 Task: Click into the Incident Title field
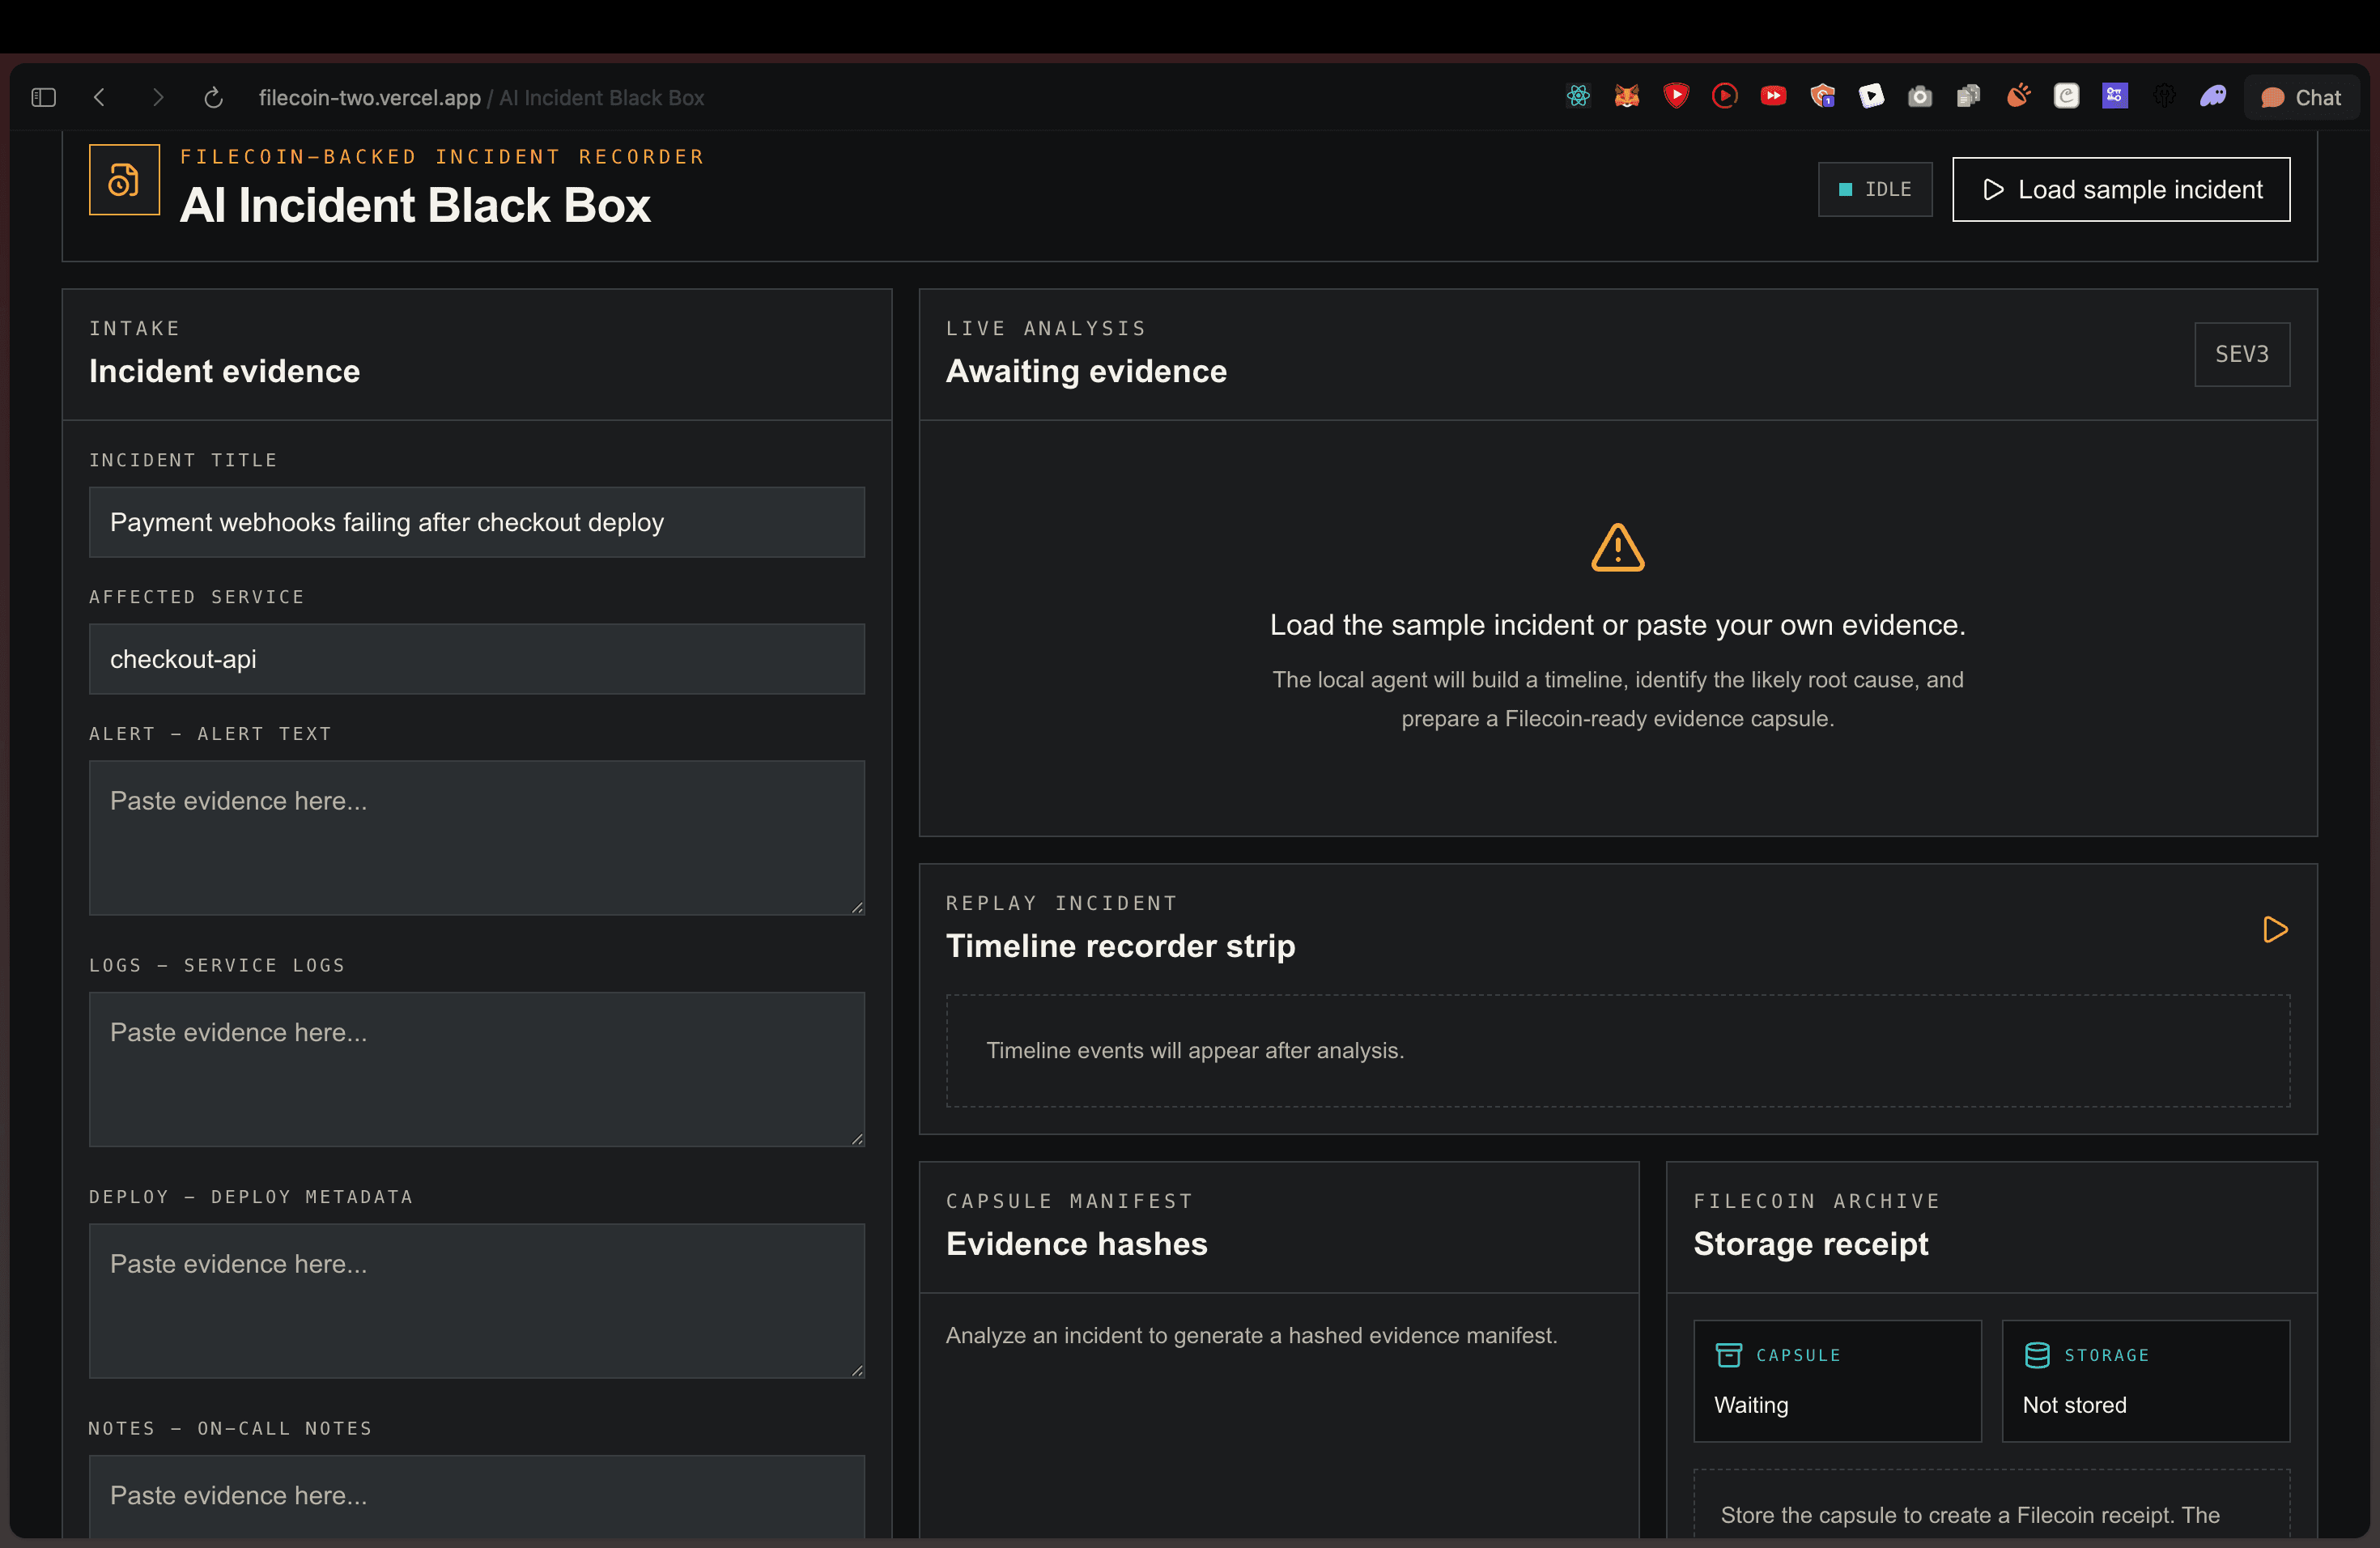pos(477,522)
